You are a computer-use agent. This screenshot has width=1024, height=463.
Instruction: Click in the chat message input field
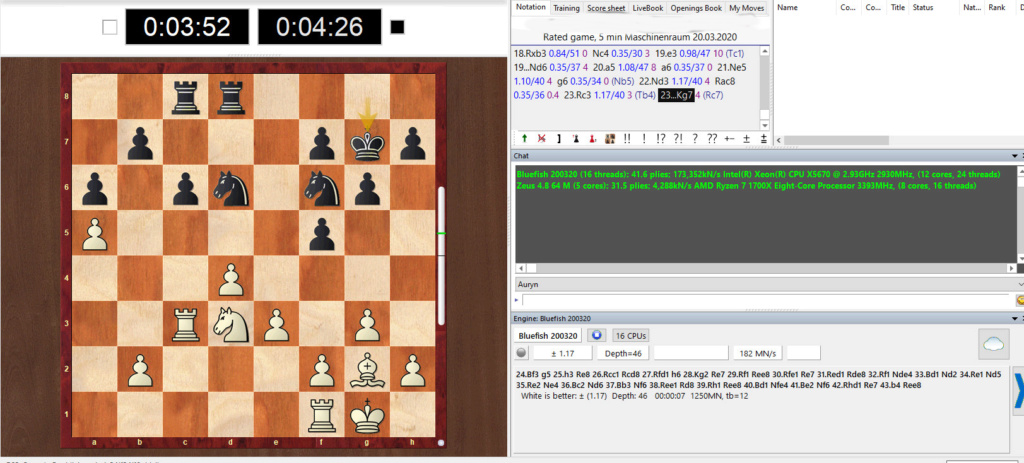tap(765, 300)
